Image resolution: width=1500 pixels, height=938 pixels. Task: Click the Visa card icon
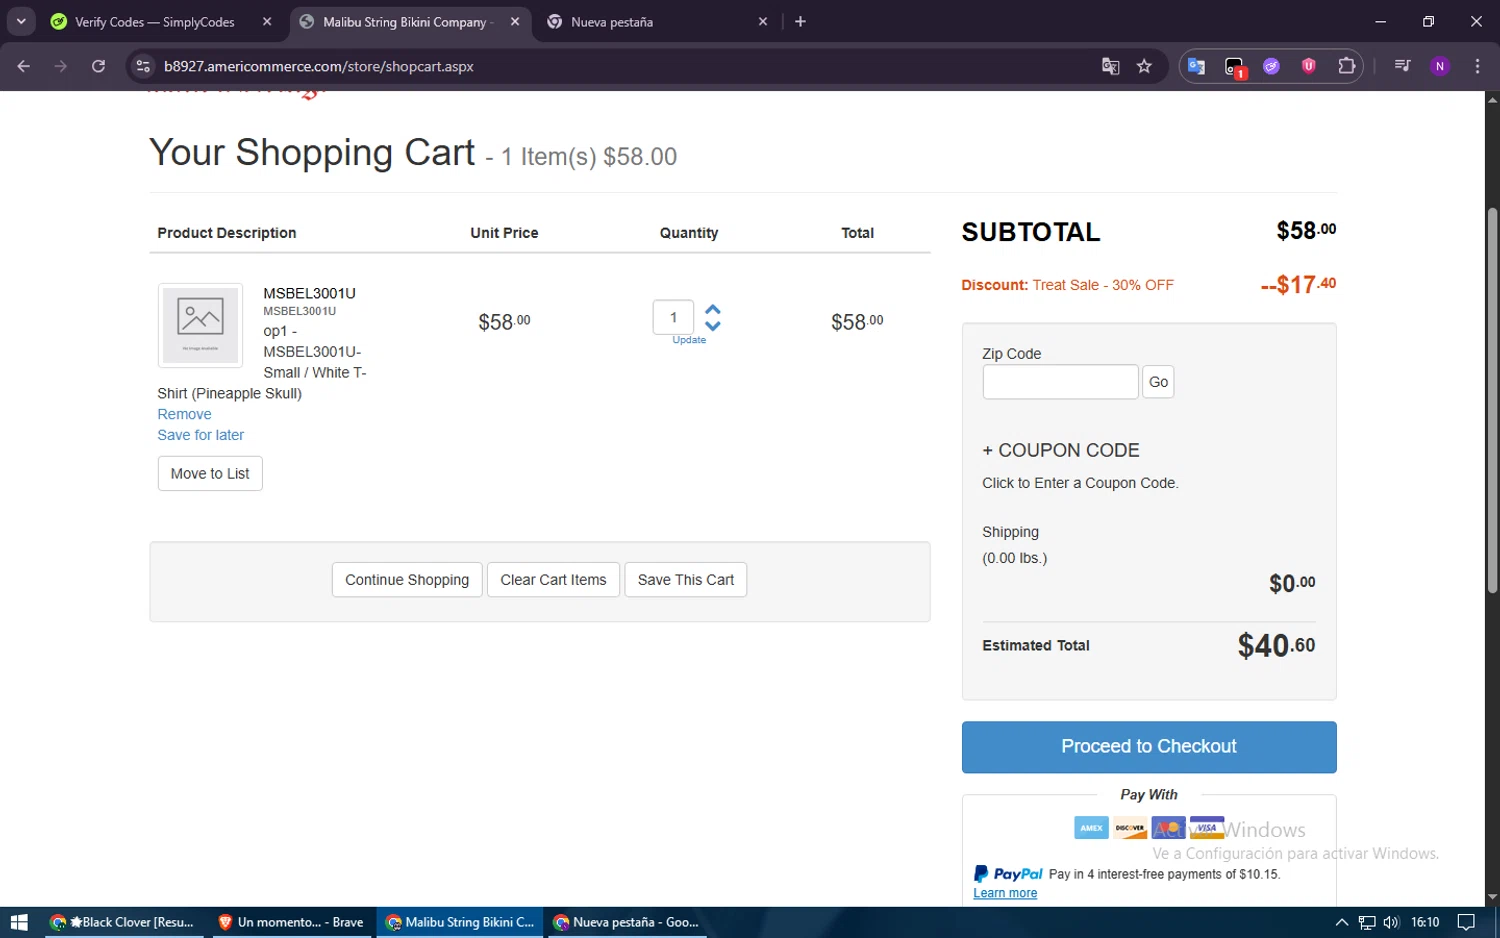coord(1207,828)
